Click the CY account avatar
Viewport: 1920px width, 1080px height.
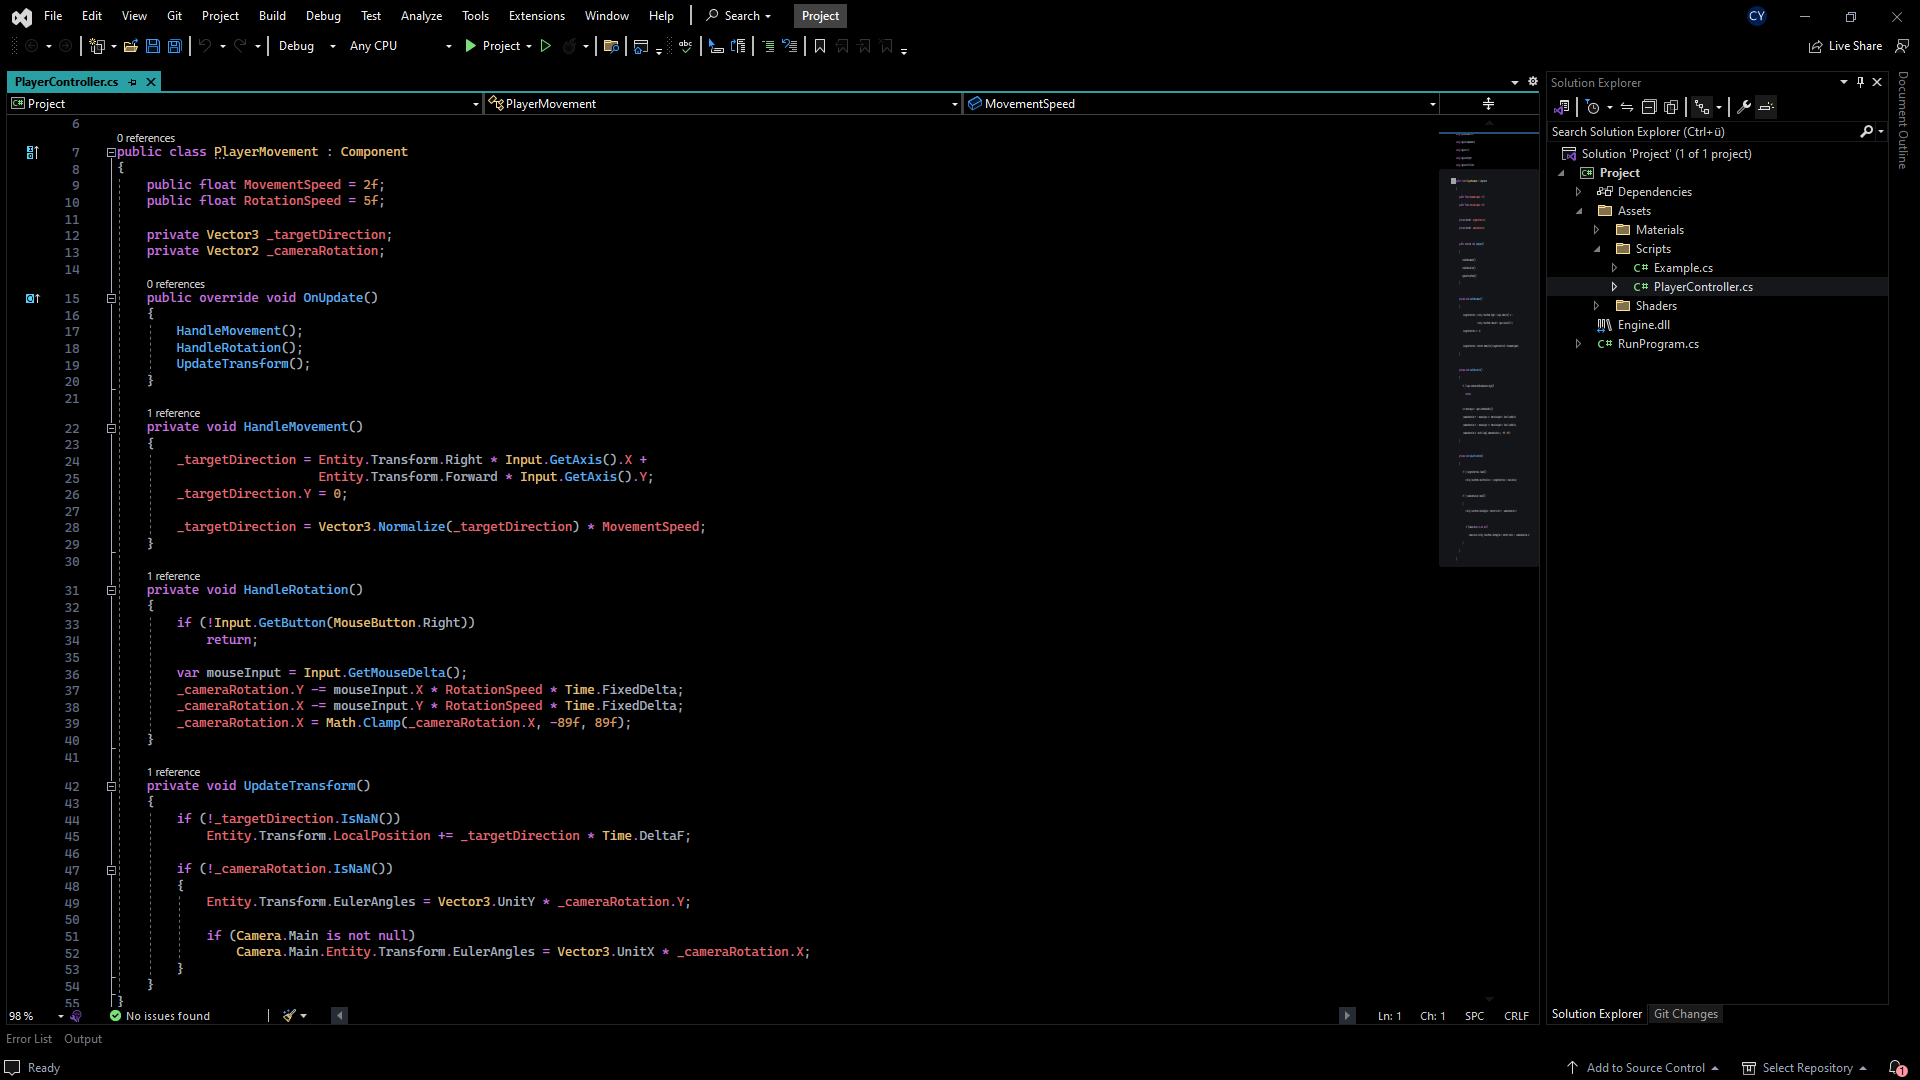(1757, 16)
